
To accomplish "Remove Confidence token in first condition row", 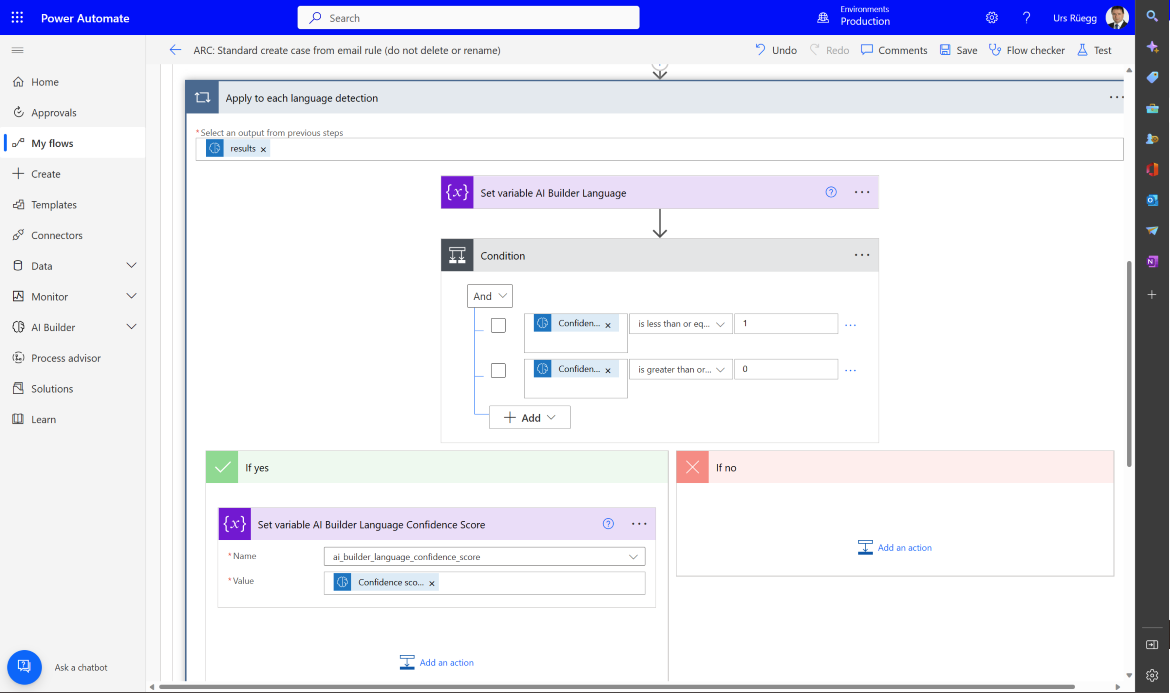I will (x=608, y=325).
